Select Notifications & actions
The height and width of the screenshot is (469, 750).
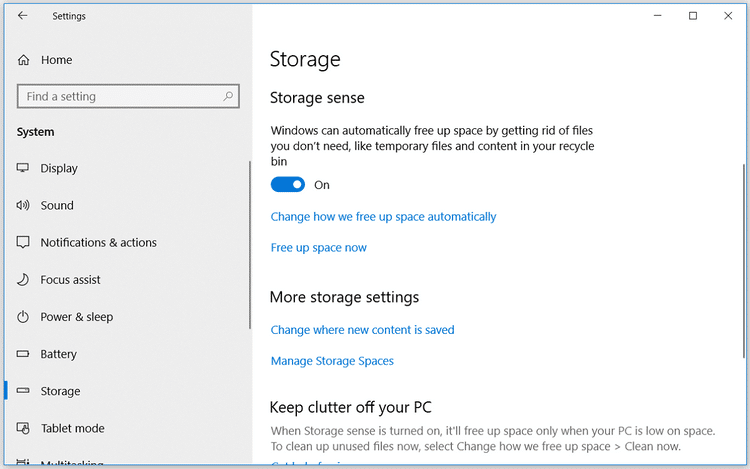98,242
